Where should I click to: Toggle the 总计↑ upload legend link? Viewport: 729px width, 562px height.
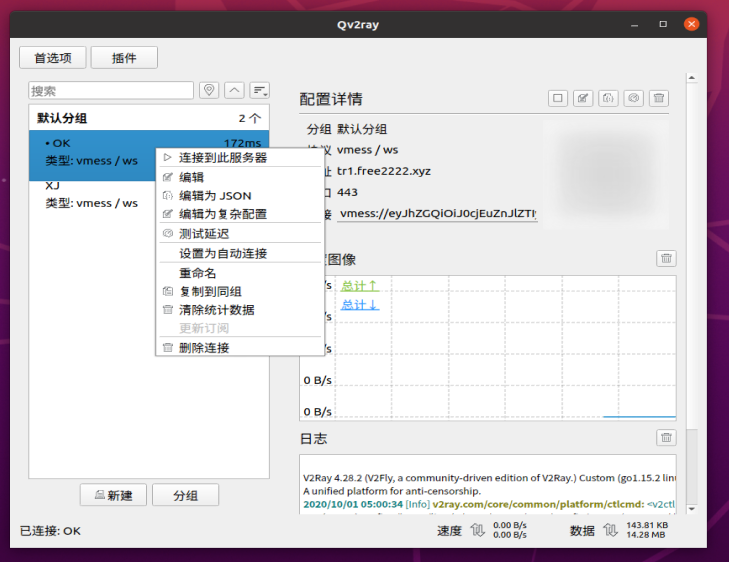pos(359,285)
